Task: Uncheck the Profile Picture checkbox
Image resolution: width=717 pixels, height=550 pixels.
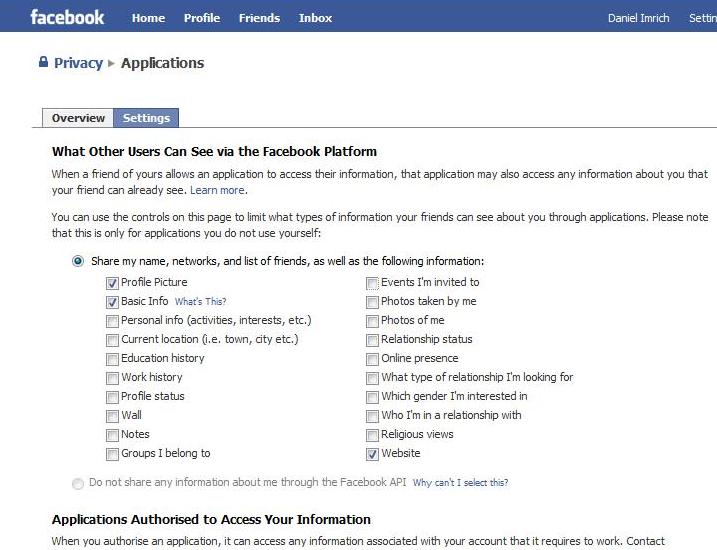Action: [x=112, y=283]
